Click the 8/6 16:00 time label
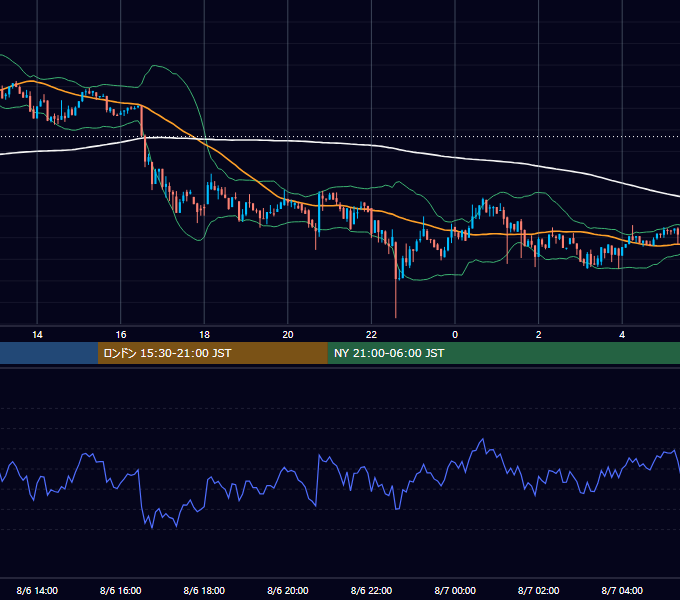The height and width of the screenshot is (600, 680). coord(121,590)
